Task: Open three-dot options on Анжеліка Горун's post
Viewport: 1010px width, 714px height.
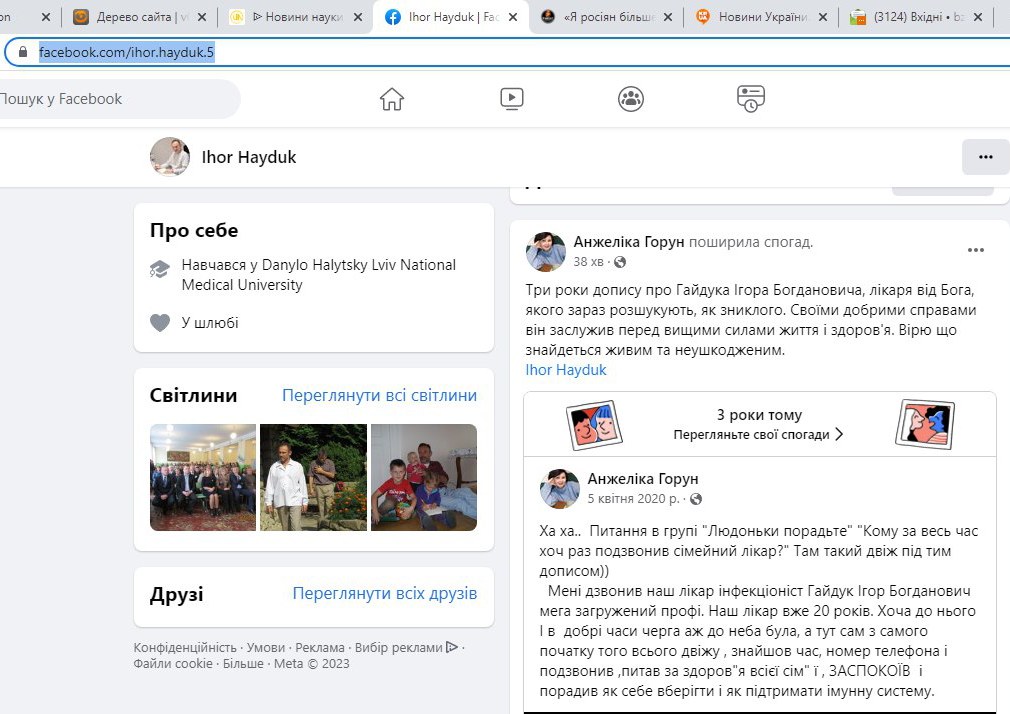Action: 975,250
